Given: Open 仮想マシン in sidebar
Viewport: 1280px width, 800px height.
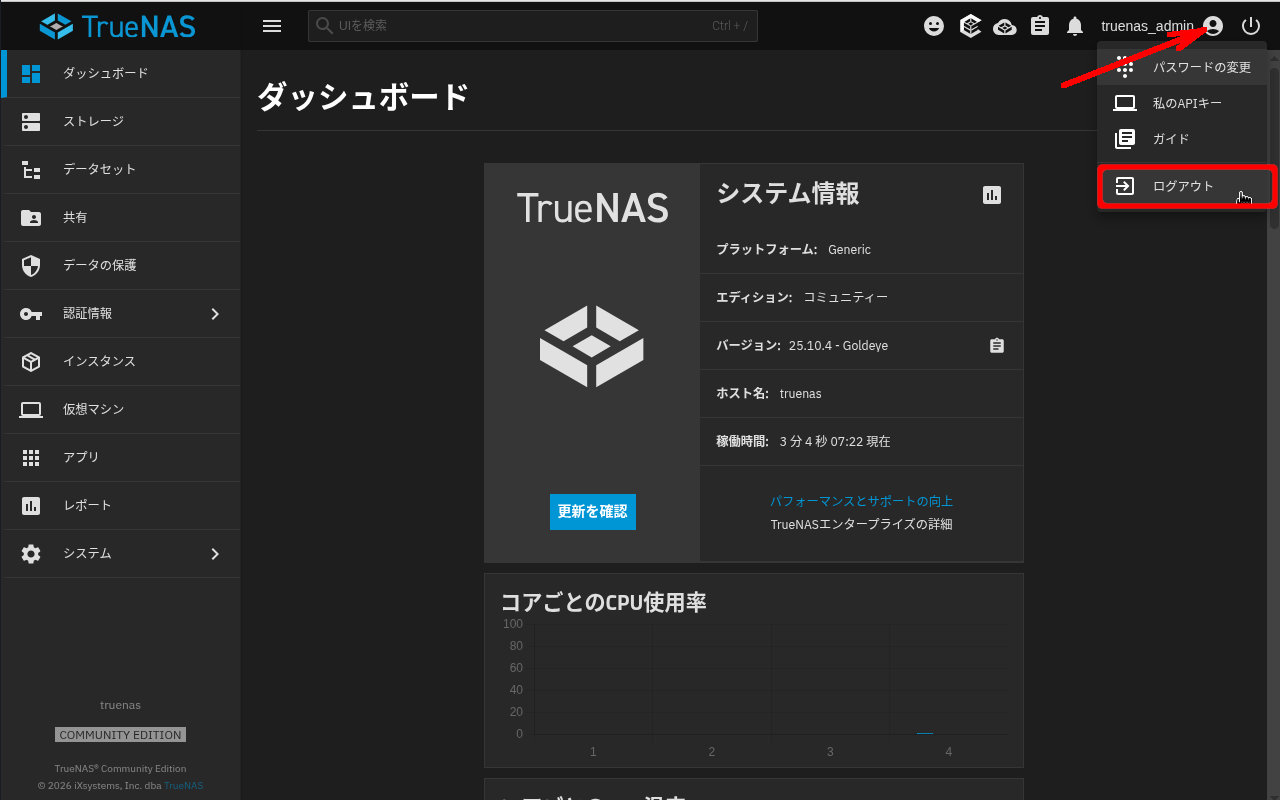Looking at the screenshot, I should pos(122,409).
